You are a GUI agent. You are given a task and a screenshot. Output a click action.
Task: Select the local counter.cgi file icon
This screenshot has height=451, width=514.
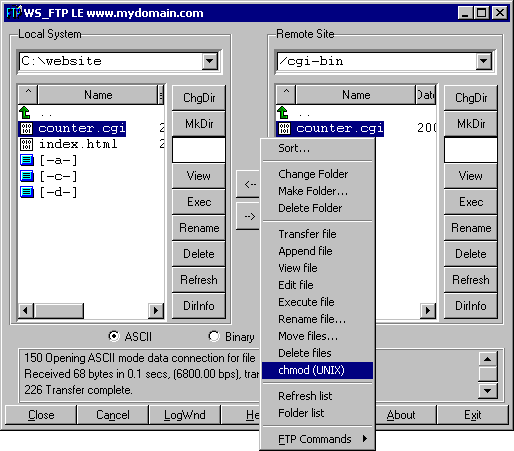(26, 128)
